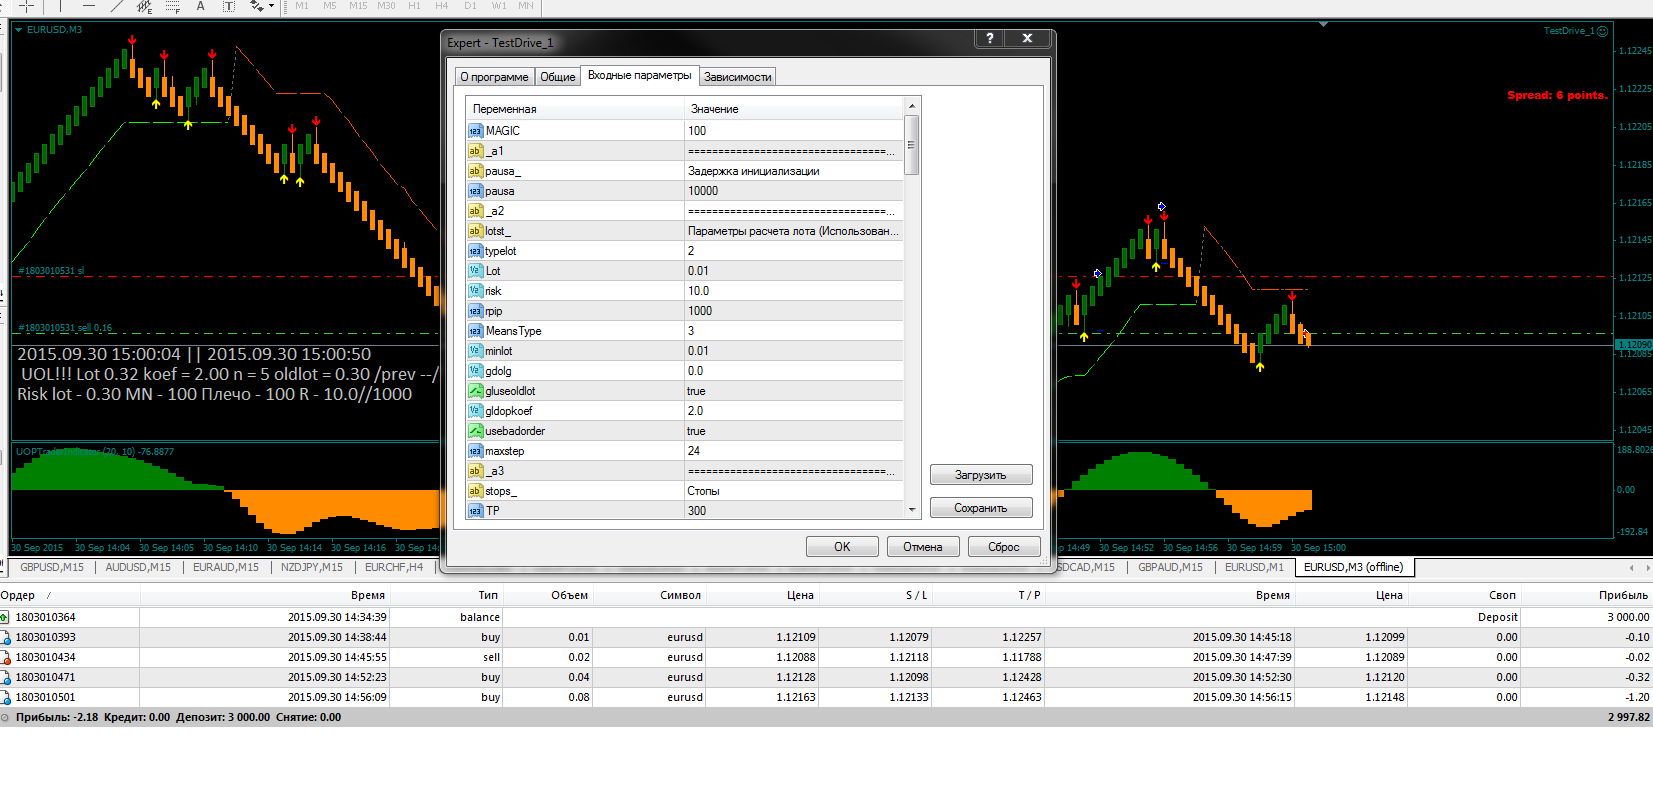
Task: Click the parameter list vertical scrollbar thumb
Action: pos(912,145)
